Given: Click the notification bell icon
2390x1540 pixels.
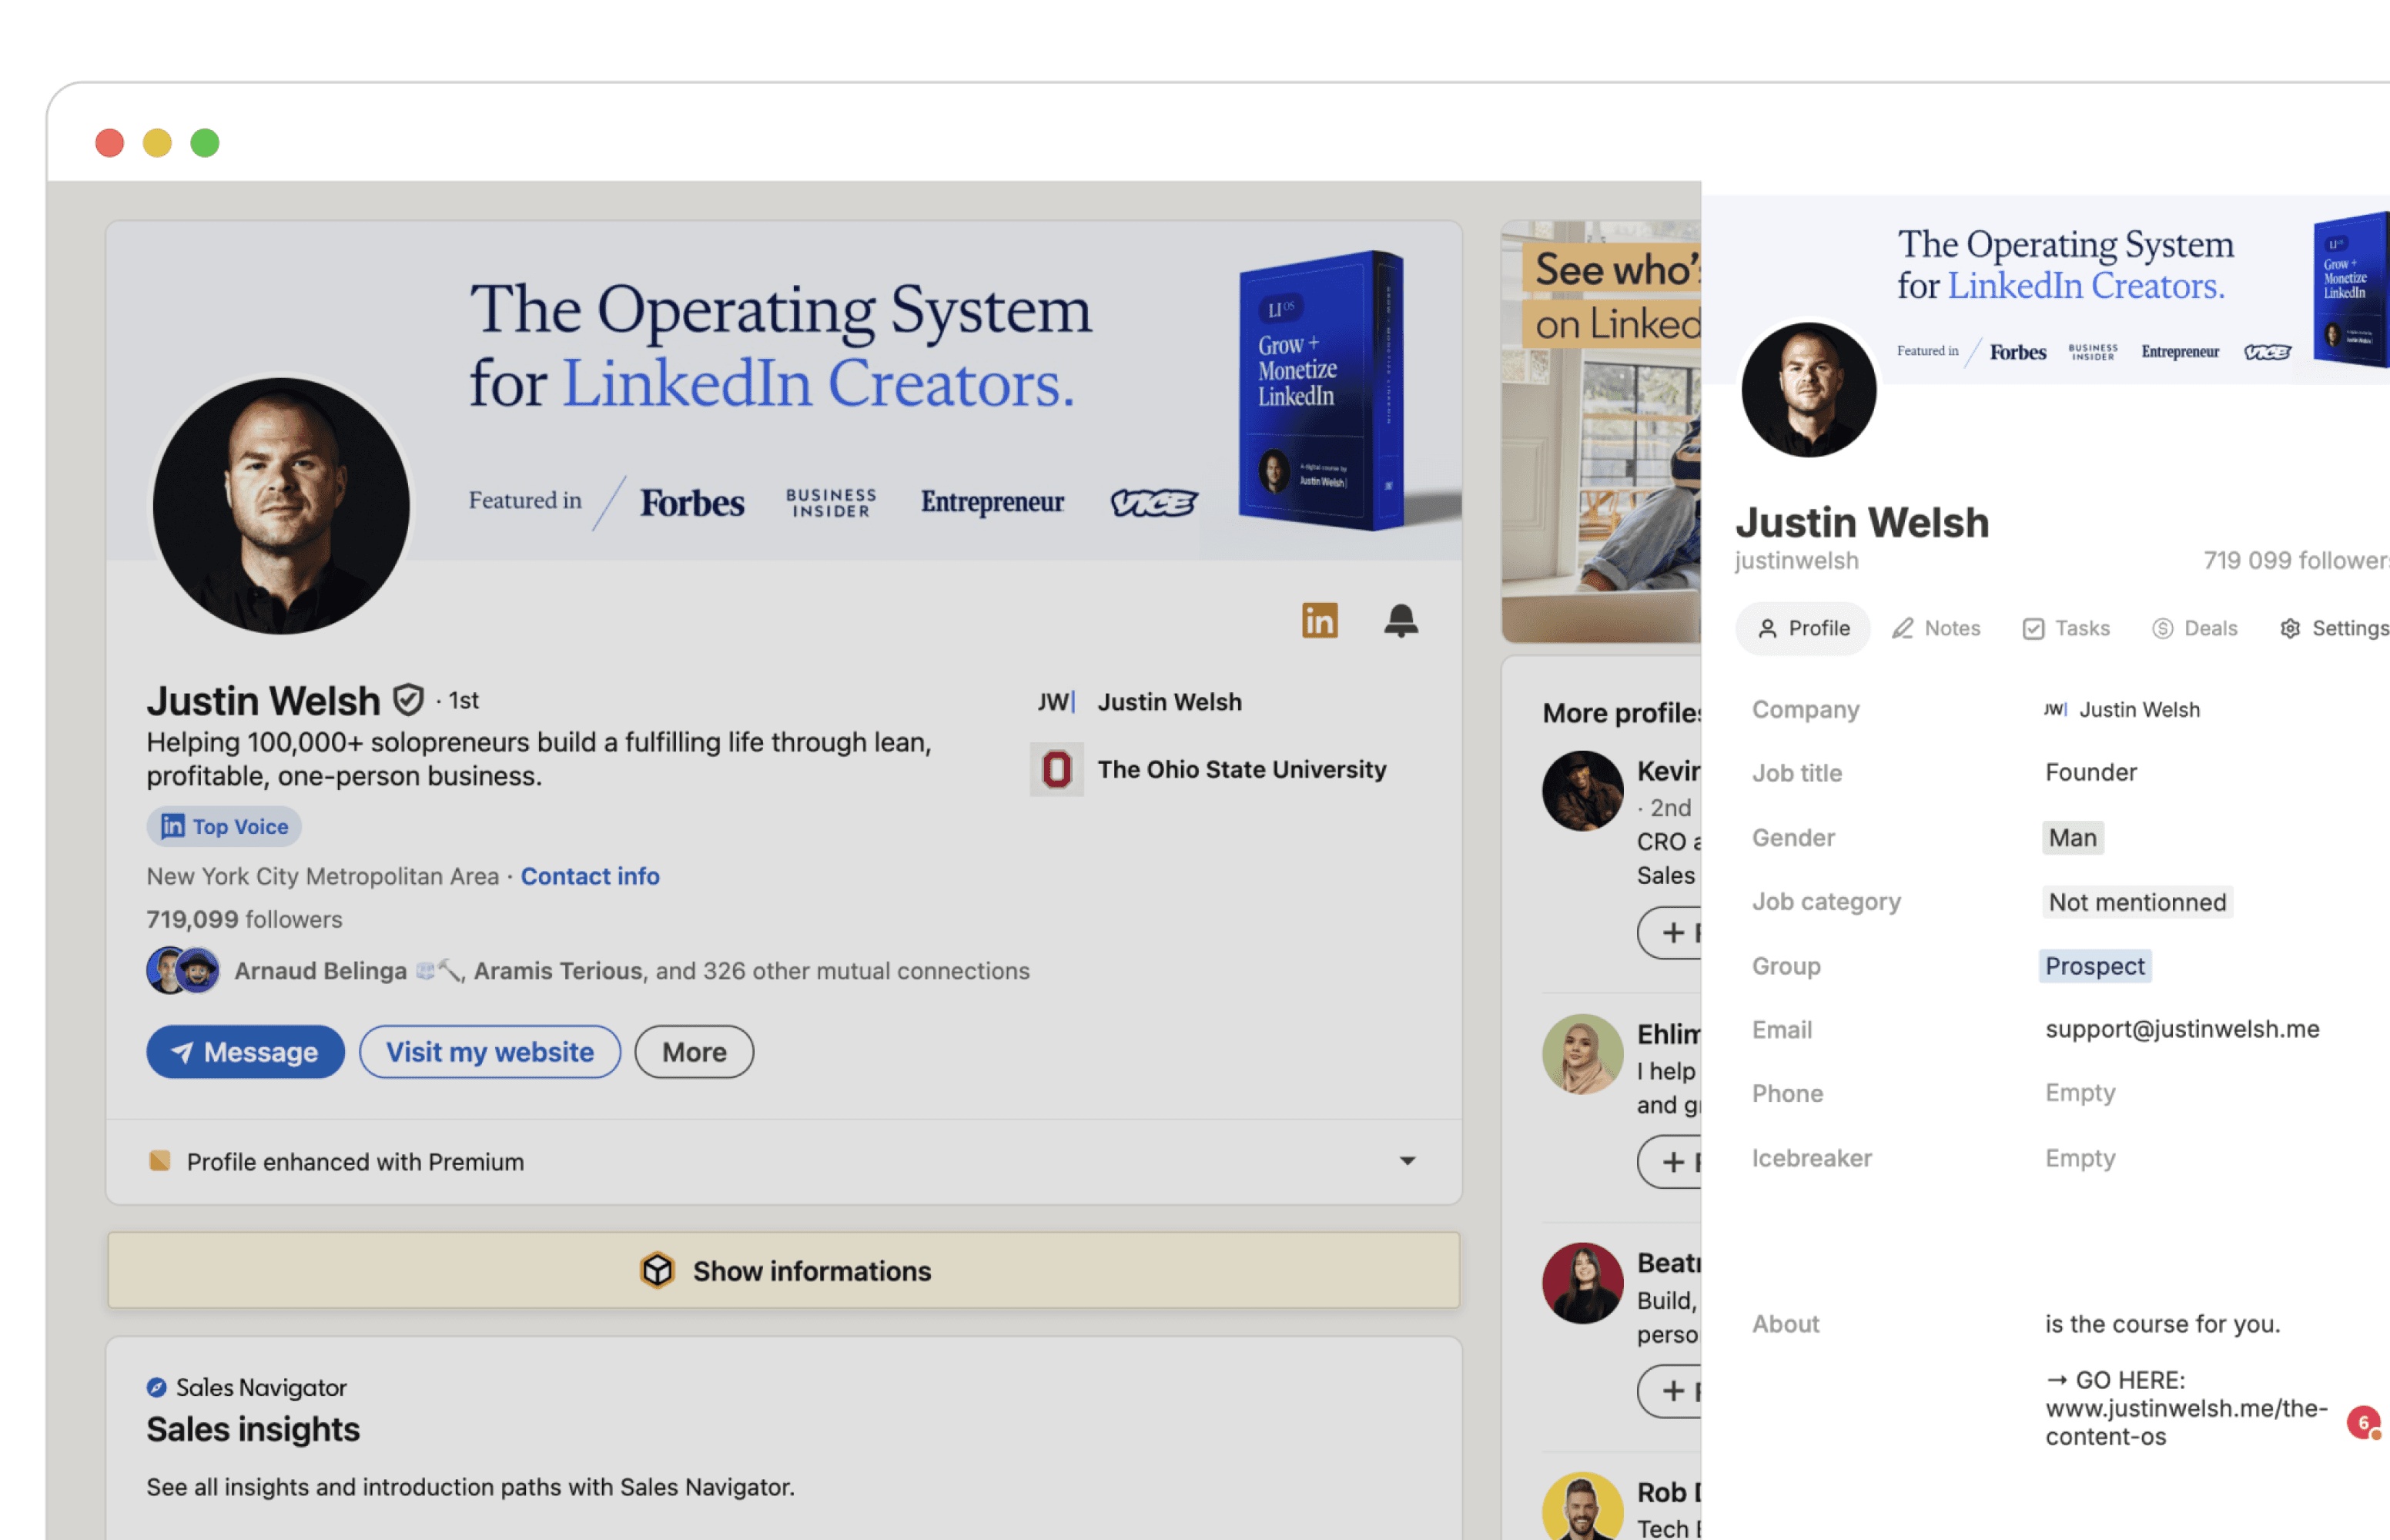Looking at the screenshot, I should click(x=1400, y=620).
